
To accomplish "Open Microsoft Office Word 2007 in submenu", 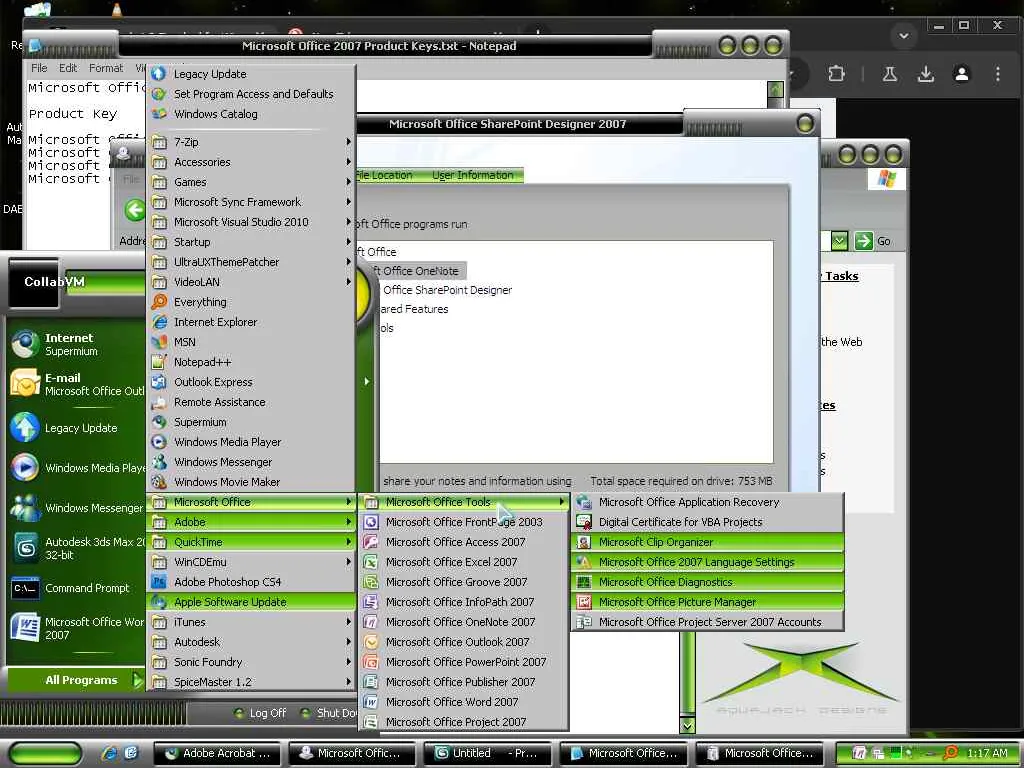I will pyautogui.click(x=464, y=702).
